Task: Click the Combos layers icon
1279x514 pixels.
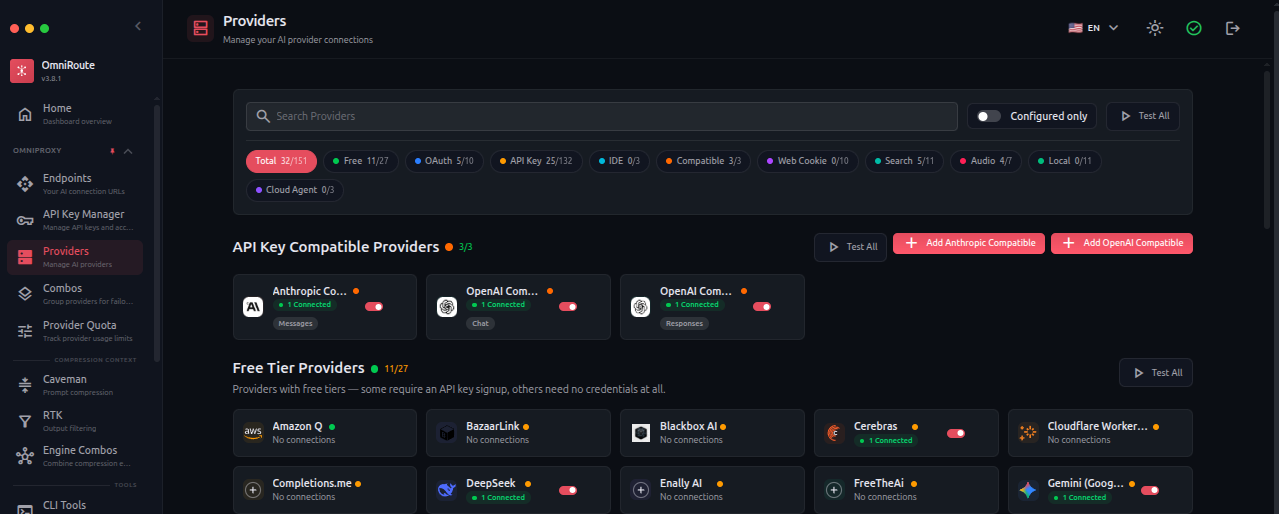Action: (x=25, y=294)
